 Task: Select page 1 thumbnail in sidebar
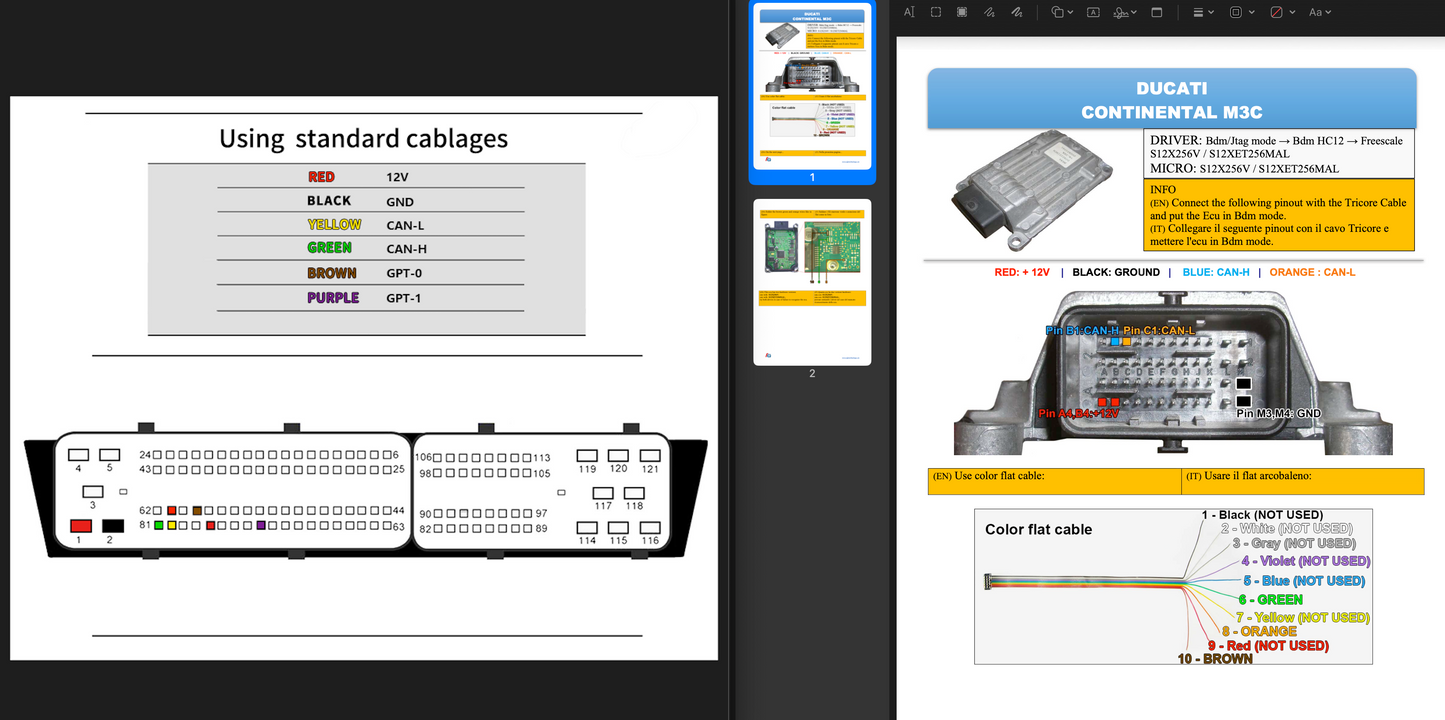click(812, 86)
